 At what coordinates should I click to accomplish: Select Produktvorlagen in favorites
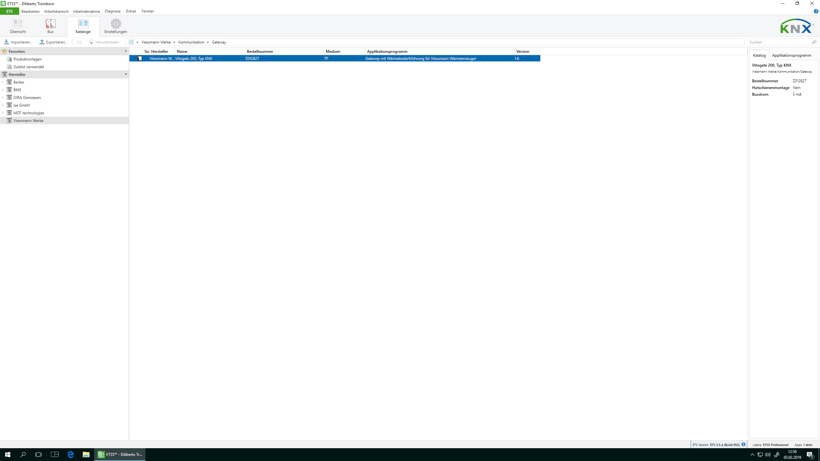tap(27, 59)
